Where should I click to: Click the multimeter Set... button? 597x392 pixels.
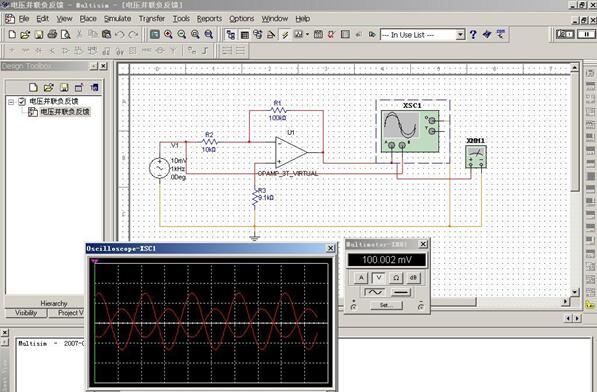(x=386, y=305)
